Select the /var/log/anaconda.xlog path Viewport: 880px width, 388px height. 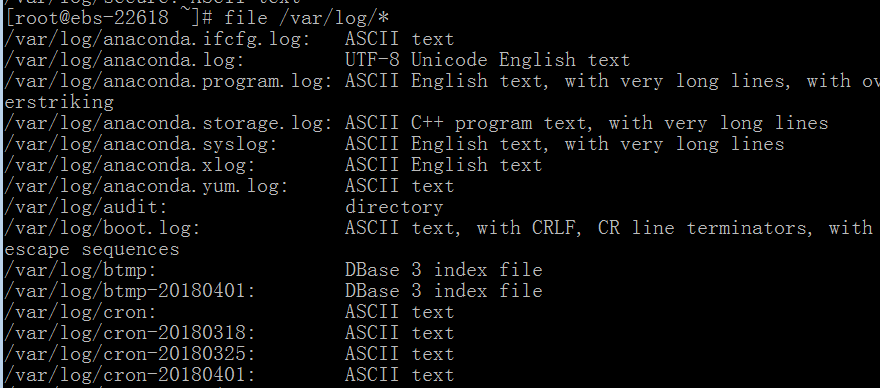tap(130, 165)
